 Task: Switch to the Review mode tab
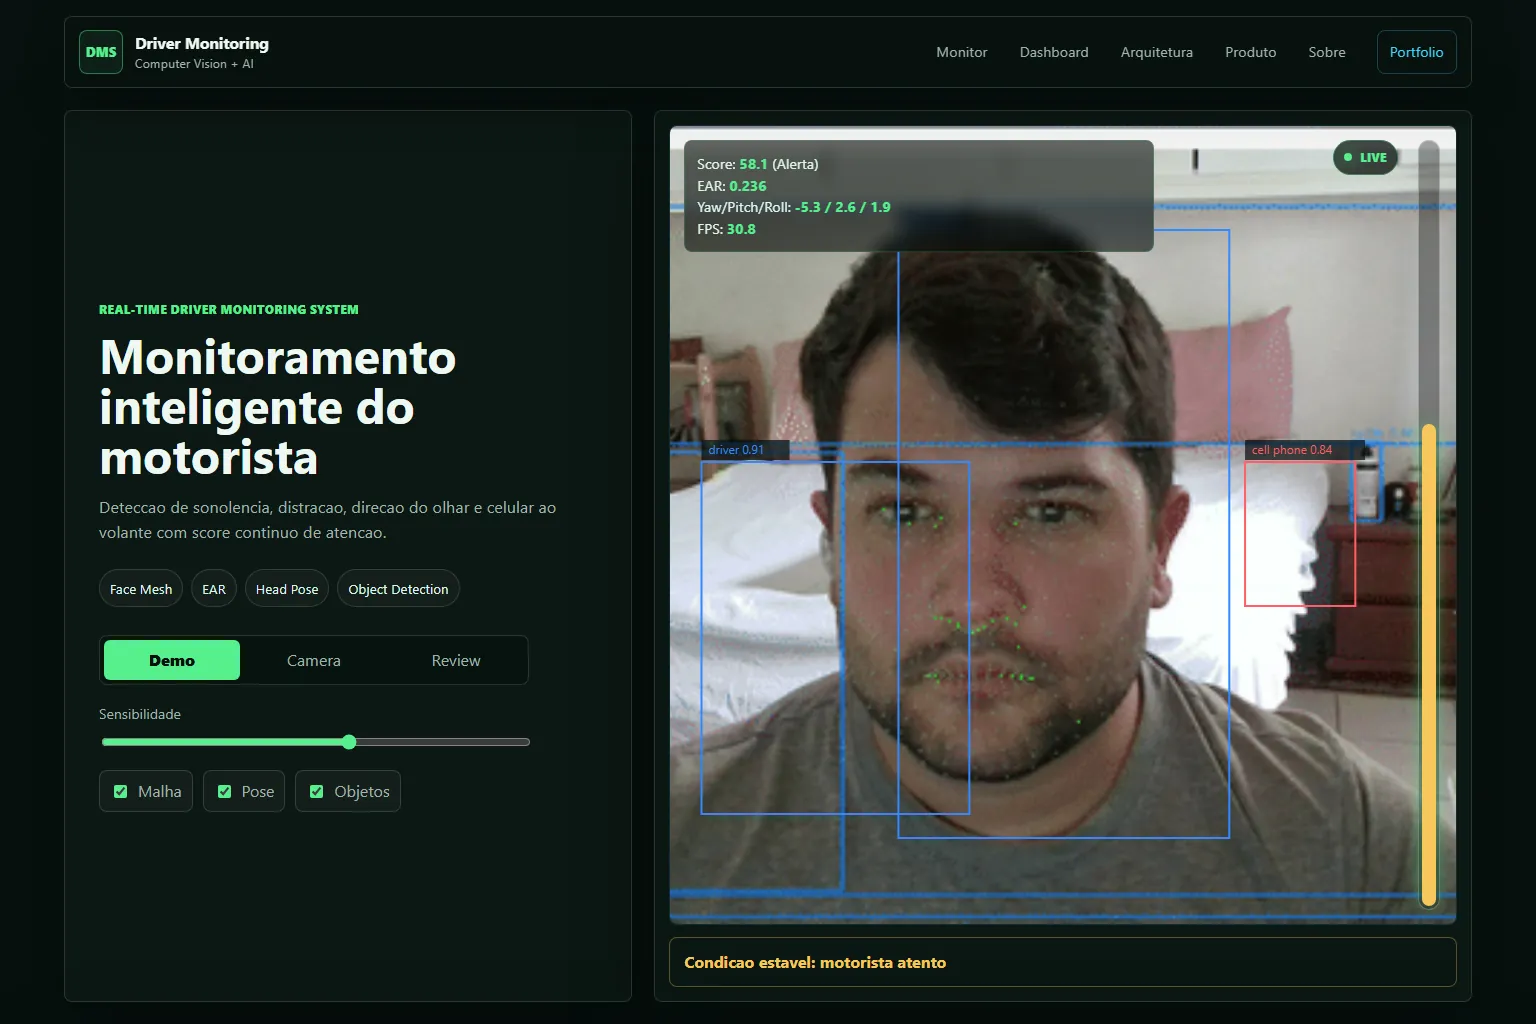pyautogui.click(x=456, y=660)
